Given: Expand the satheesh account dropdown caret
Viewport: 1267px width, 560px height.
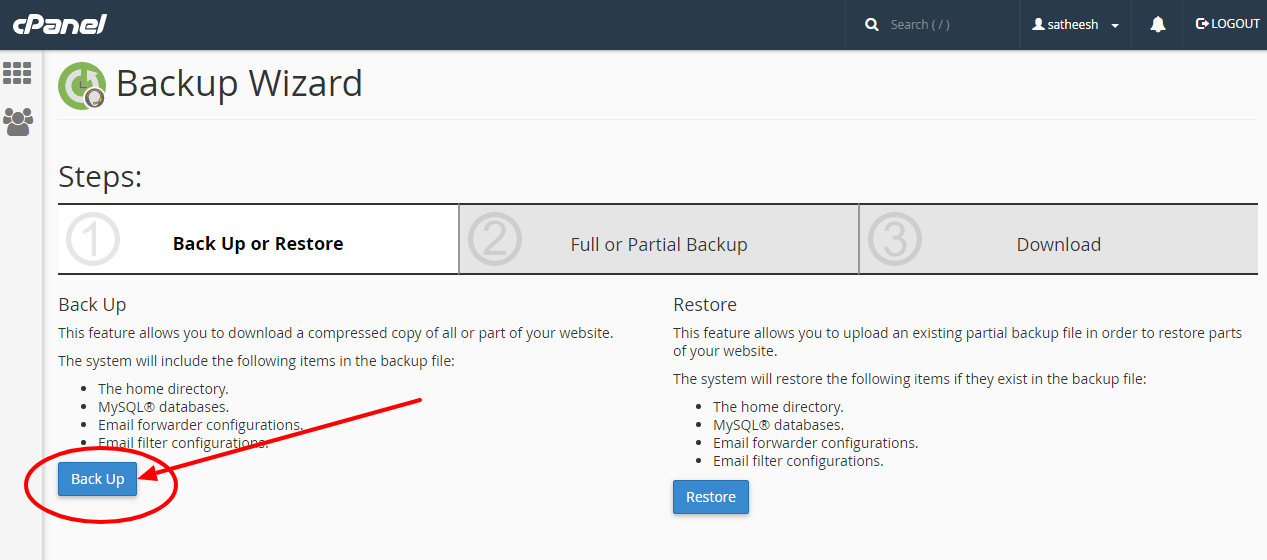Looking at the screenshot, I should (x=1115, y=25).
